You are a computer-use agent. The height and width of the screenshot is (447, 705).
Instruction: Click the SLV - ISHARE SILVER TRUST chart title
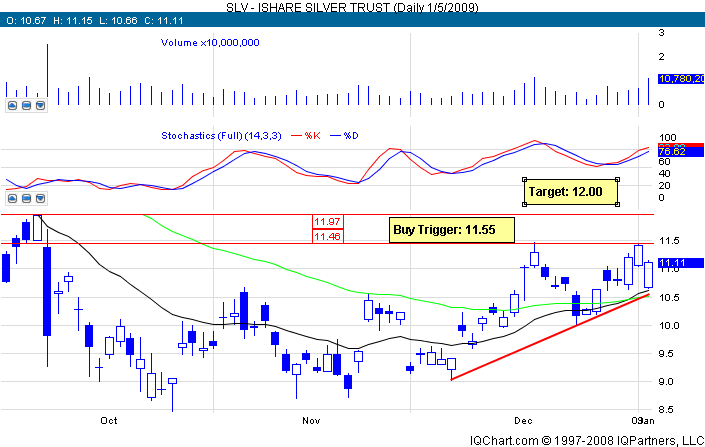click(352, 7)
